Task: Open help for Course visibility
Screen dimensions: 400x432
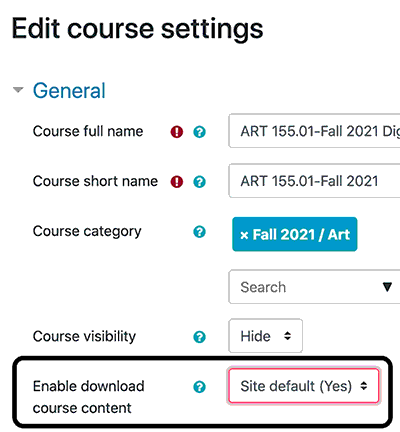Action: pyautogui.click(x=199, y=337)
